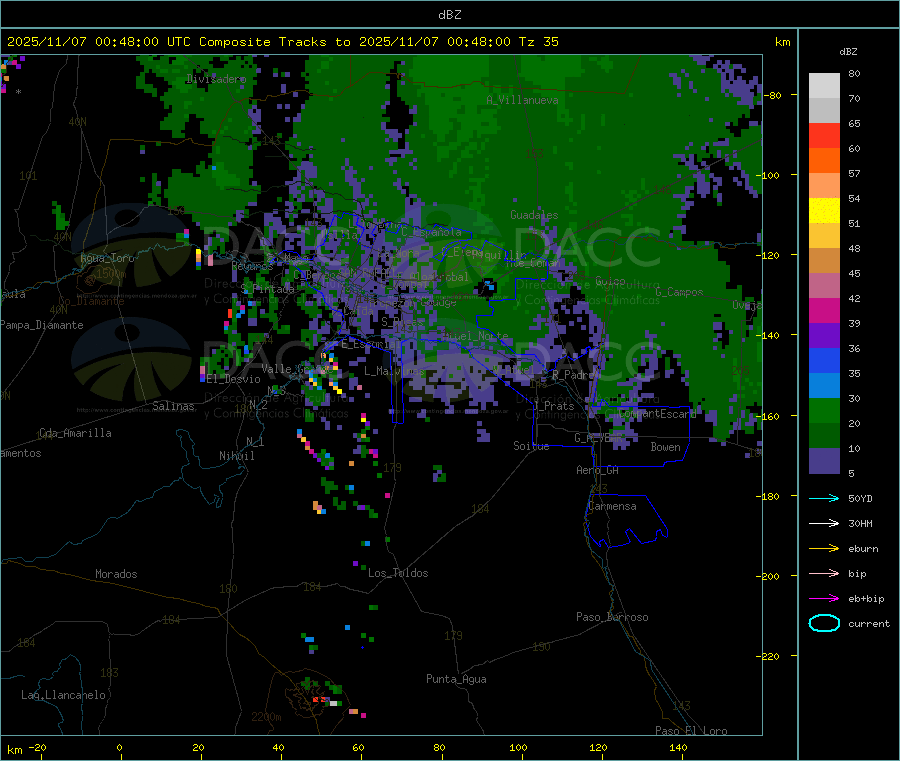Click the 'Los_Toldos' map label
The image size is (900, 761).
pyautogui.click(x=398, y=573)
